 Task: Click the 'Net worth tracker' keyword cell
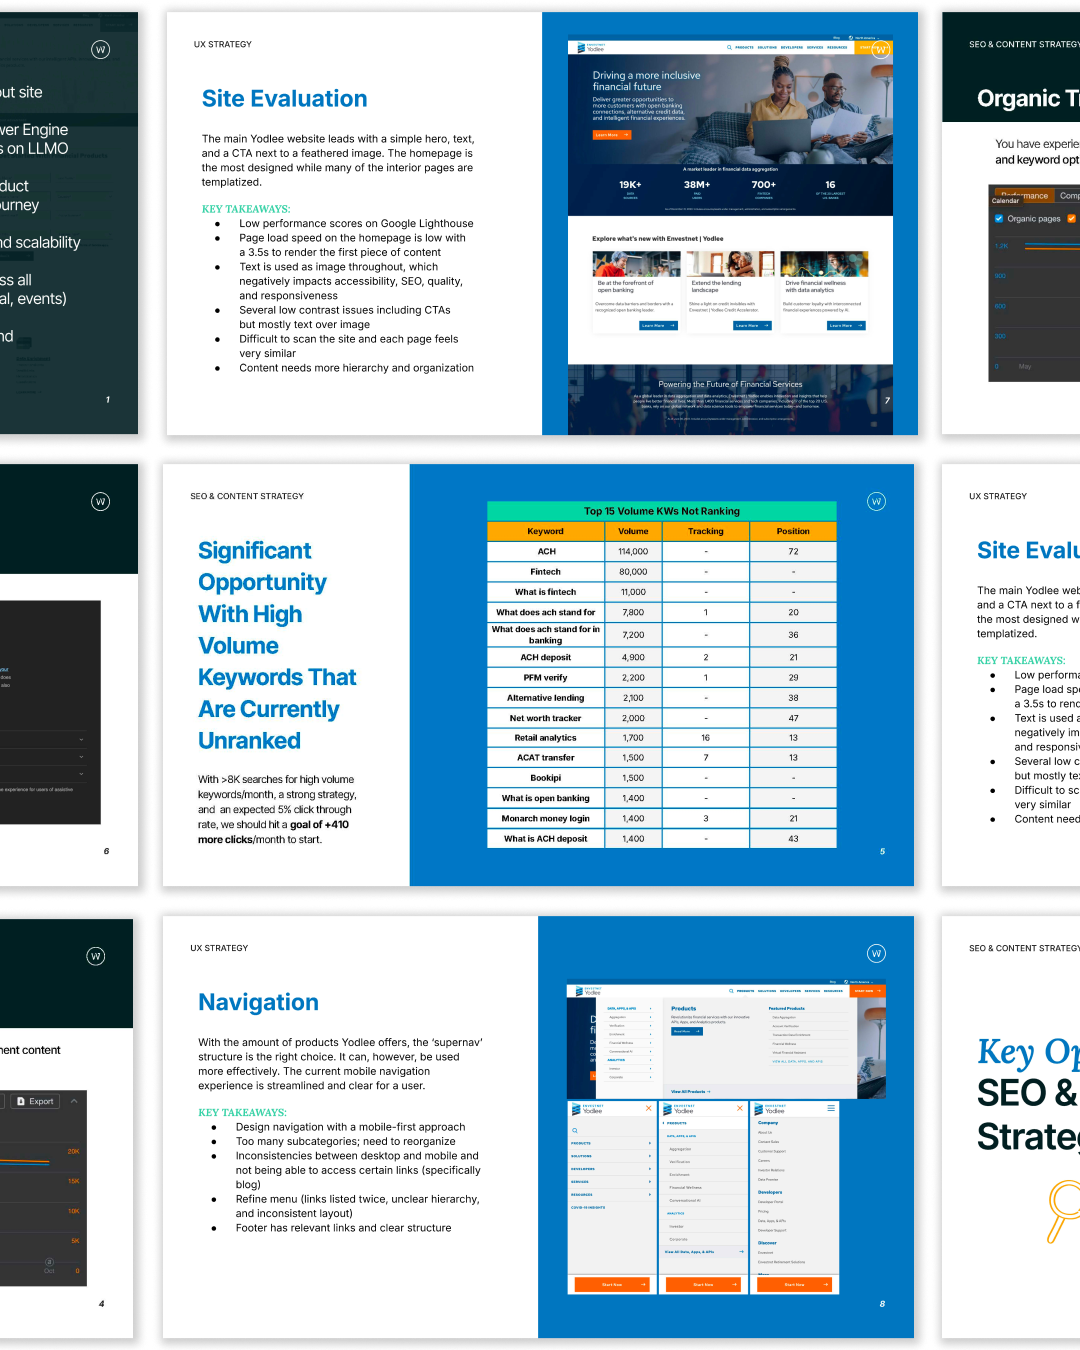point(545,718)
